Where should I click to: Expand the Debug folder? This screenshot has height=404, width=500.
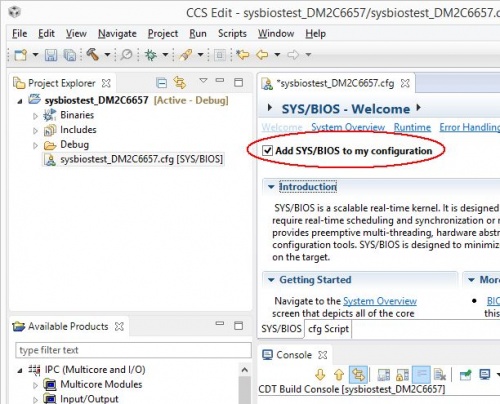35,145
